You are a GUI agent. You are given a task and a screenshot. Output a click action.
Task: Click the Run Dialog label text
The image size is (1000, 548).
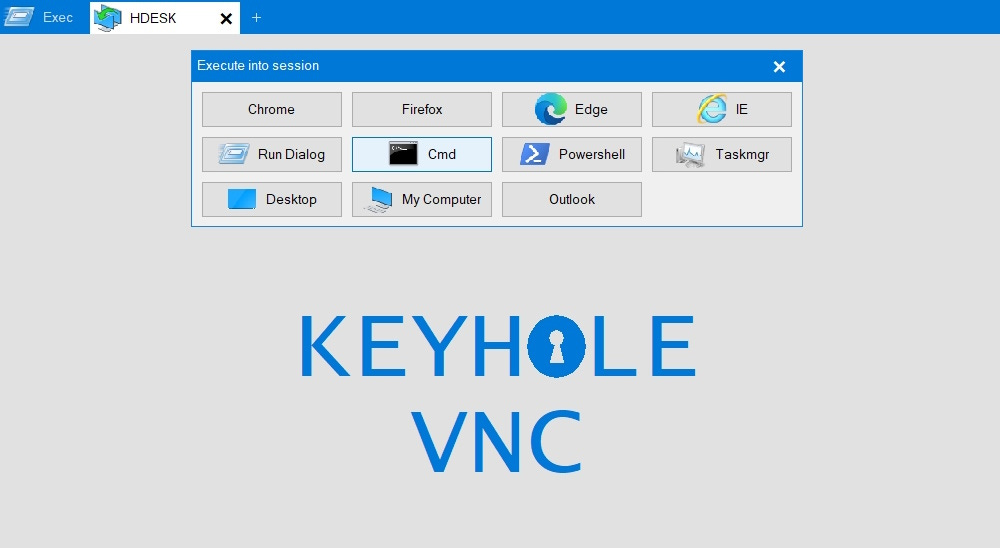point(291,154)
